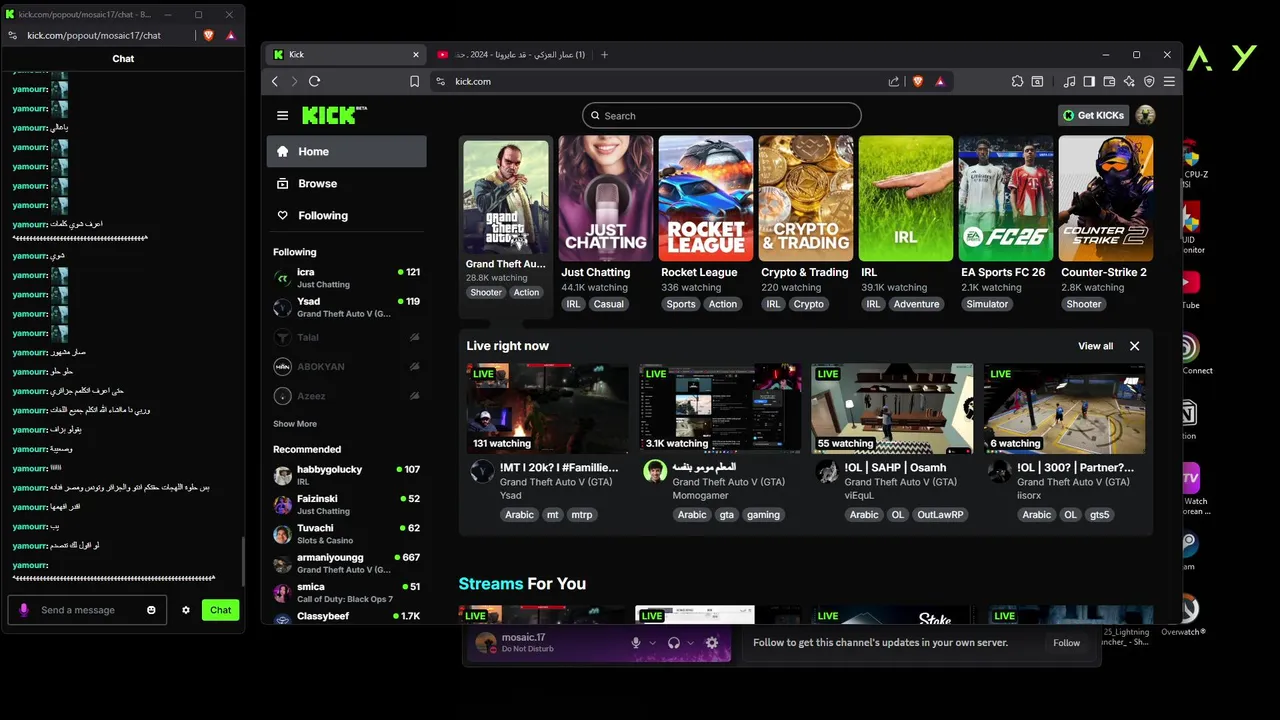The image size is (1280, 720).
Task: Select Following in the Kick sidebar menu
Action: tap(346, 215)
